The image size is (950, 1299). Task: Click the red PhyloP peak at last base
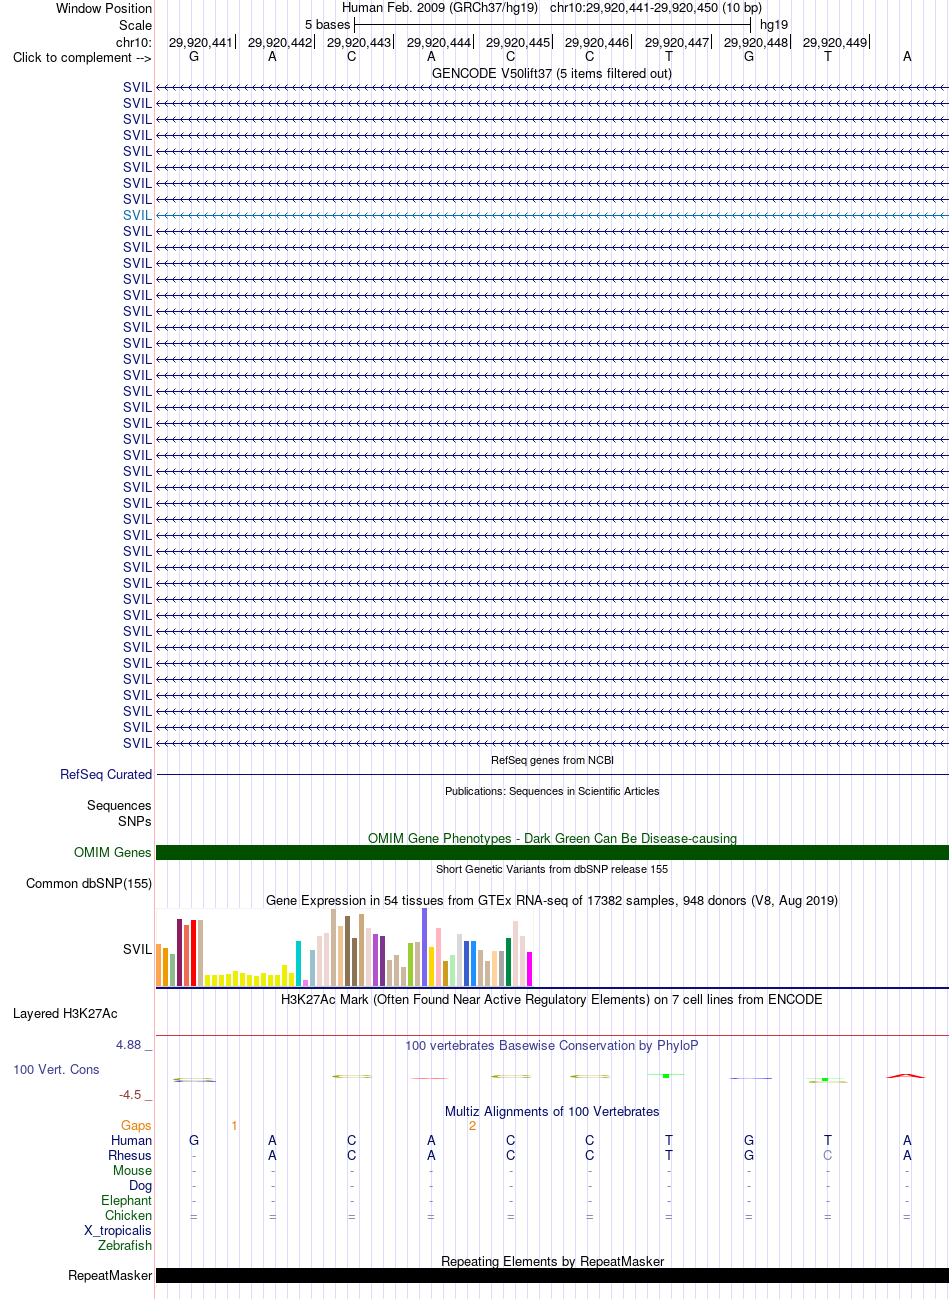coord(906,1076)
